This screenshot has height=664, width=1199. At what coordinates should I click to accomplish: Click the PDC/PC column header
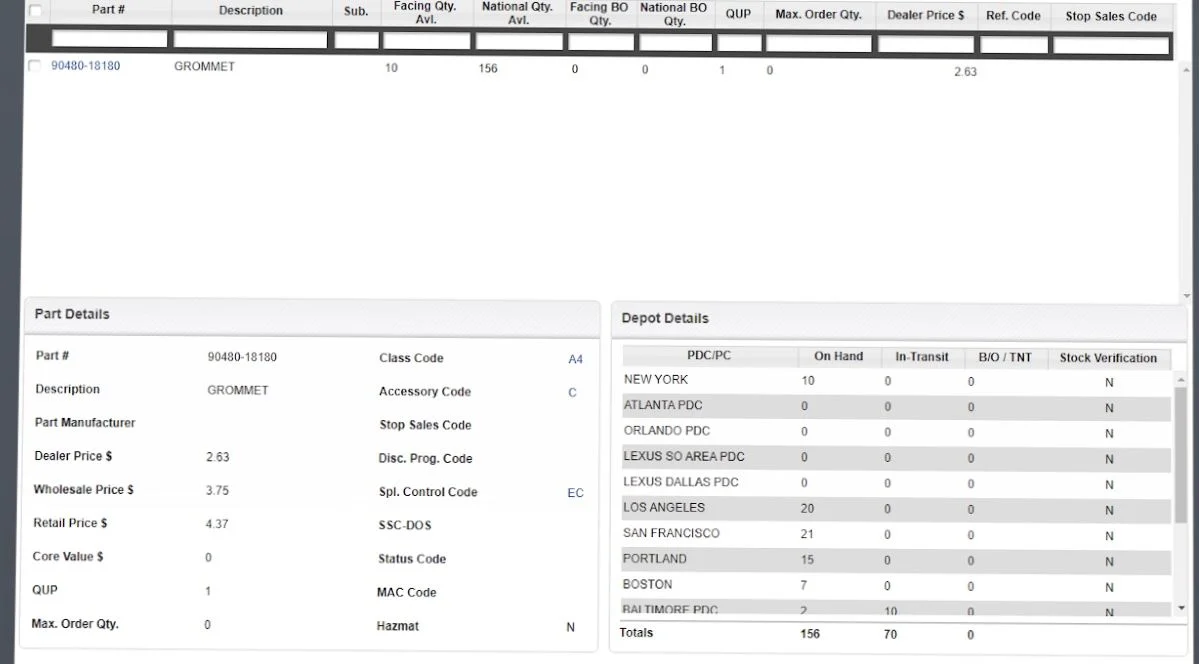click(x=709, y=356)
